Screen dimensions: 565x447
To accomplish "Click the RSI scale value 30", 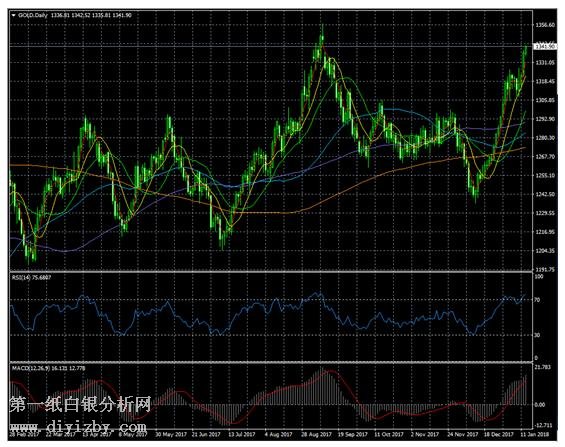I will pyautogui.click(x=537, y=335).
